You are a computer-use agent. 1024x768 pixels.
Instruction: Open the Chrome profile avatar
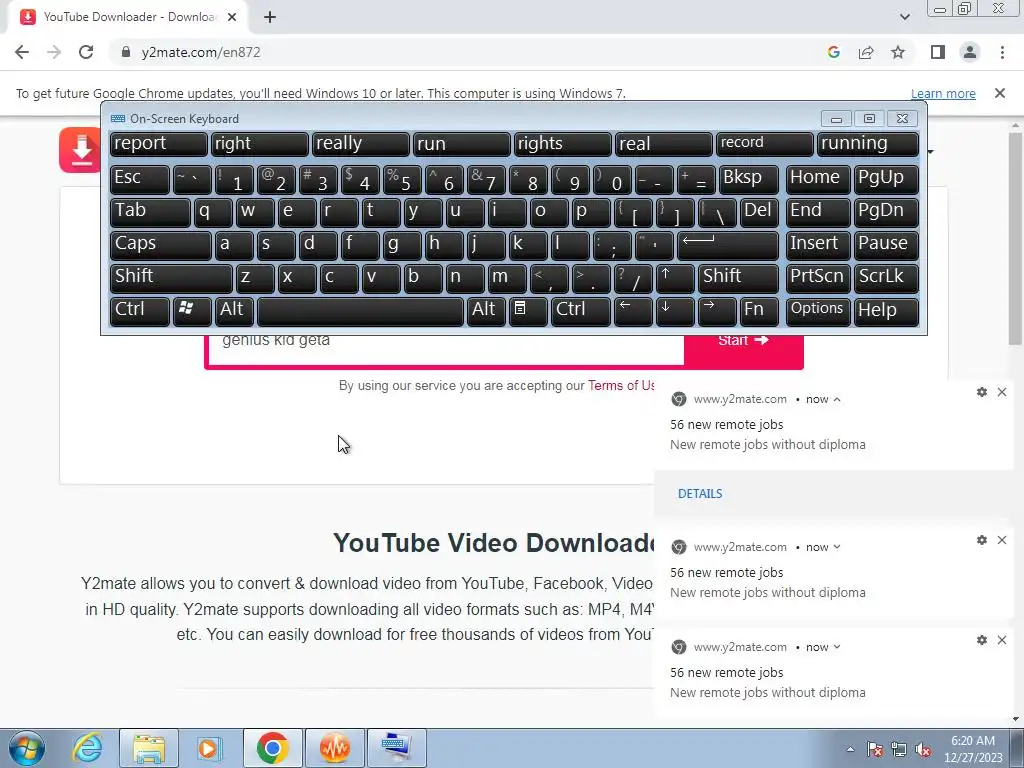[x=970, y=52]
